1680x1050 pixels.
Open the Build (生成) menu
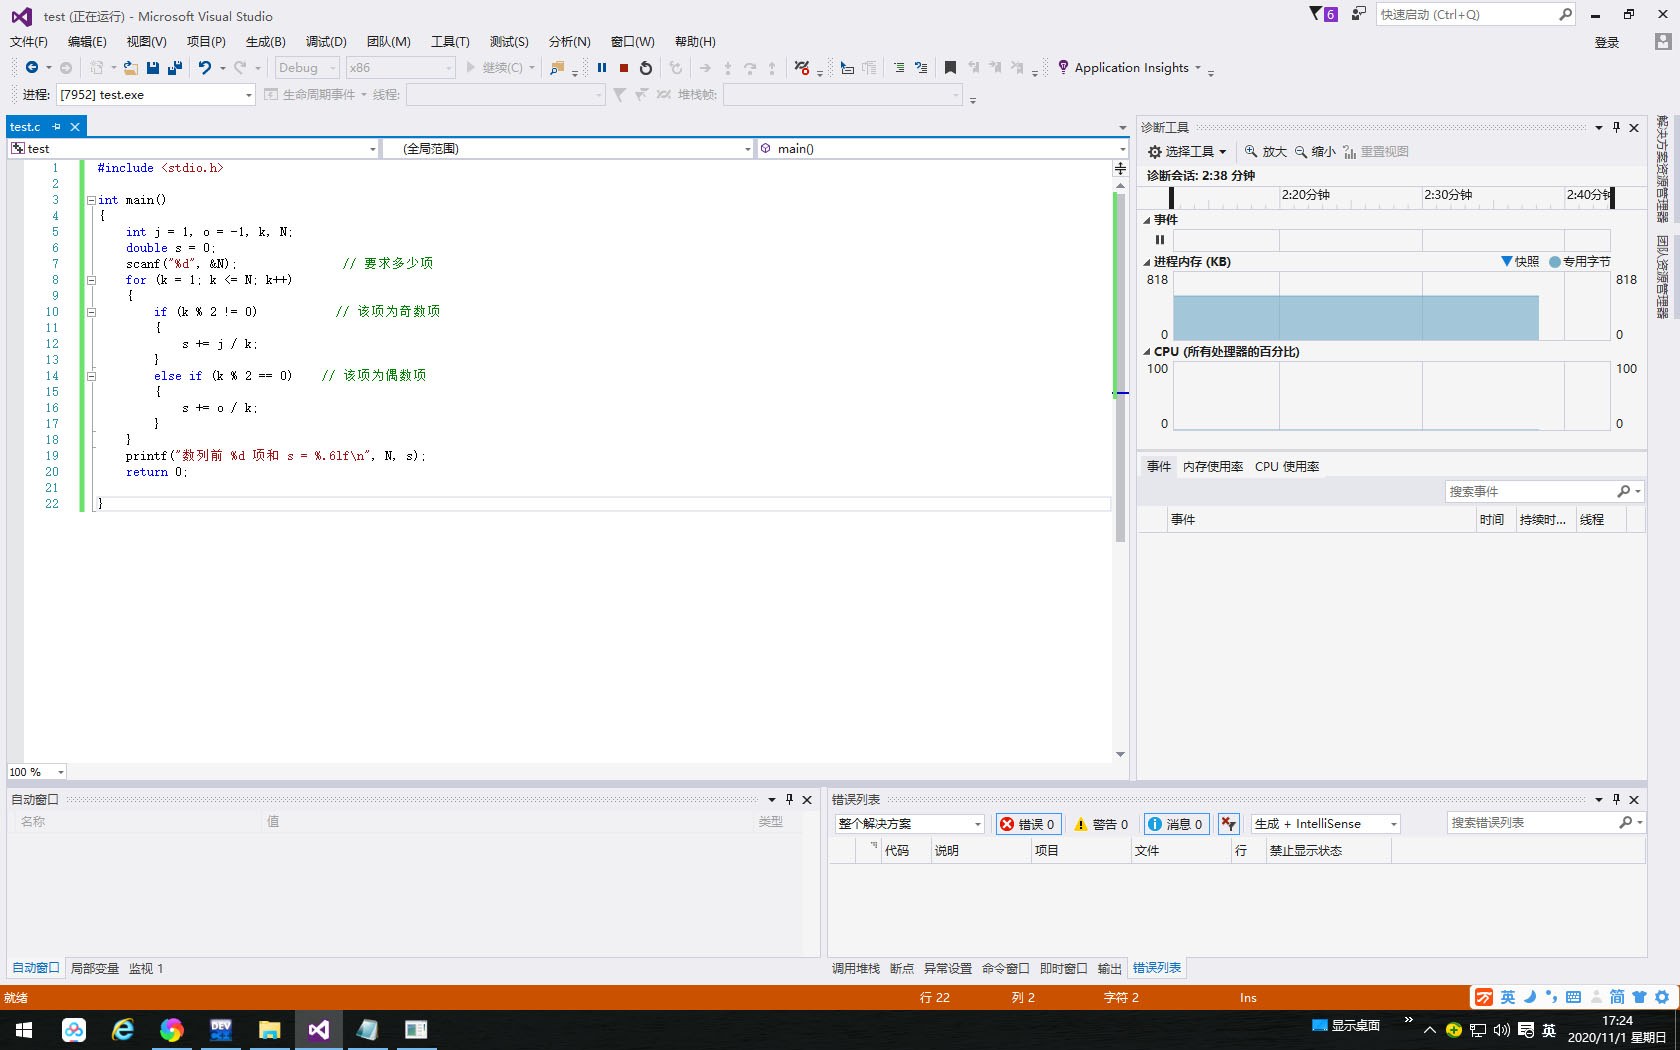pos(266,41)
